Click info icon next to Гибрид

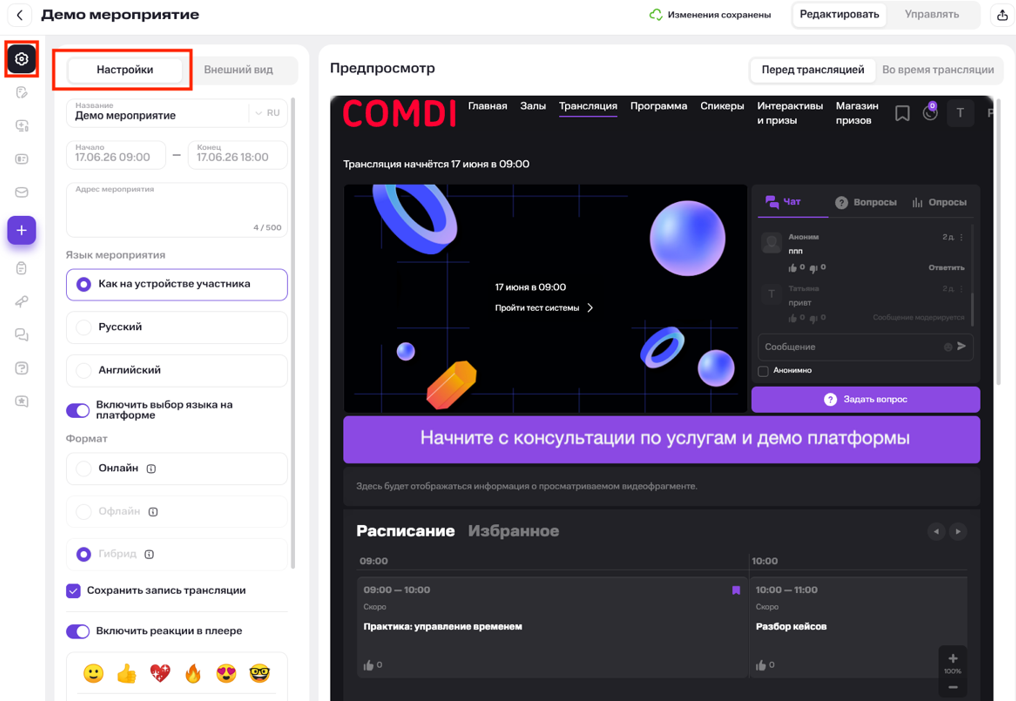[x=149, y=554]
